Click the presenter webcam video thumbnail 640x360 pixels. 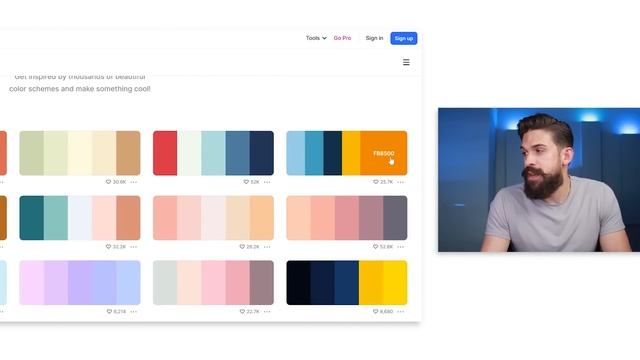pyautogui.click(x=539, y=180)
